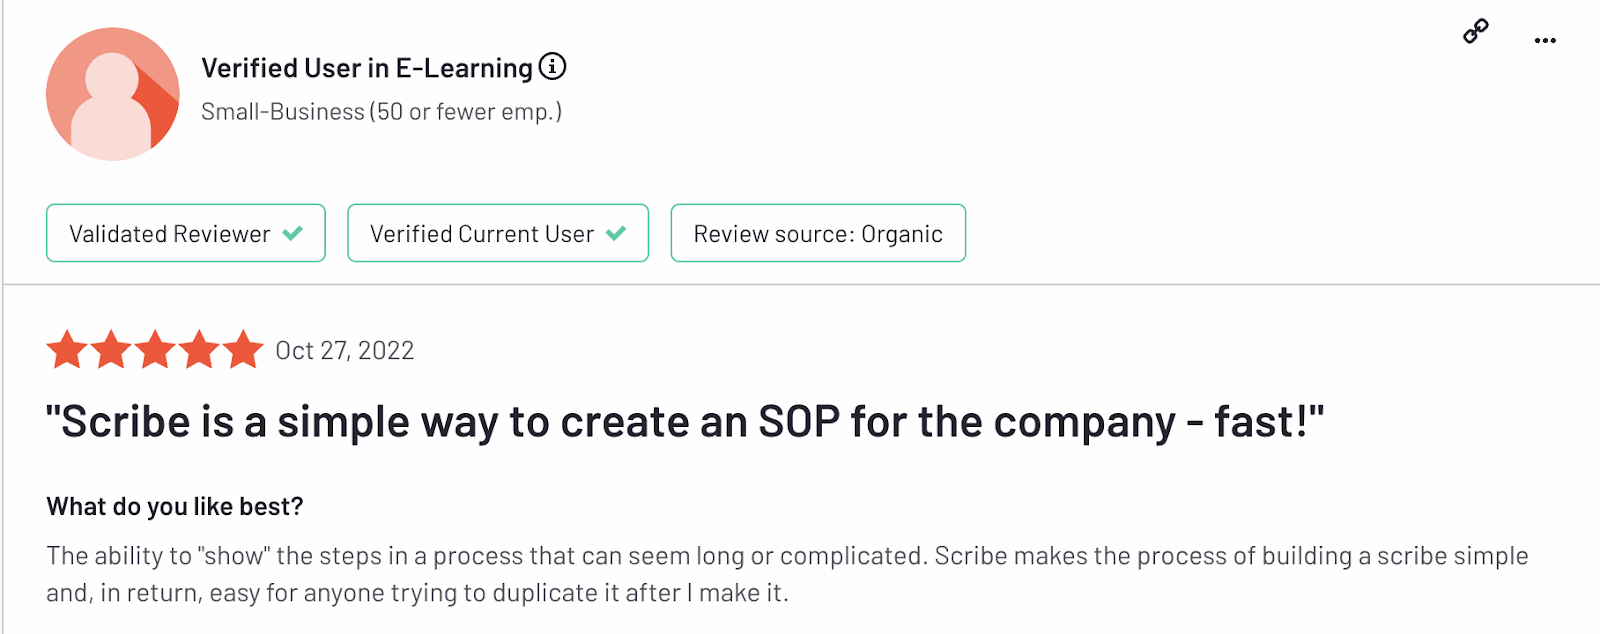Image resolution: width=1600 pixels, height=634 pixels.
Task: Click the Small-Business company size text
Action: click(x=381, y=112)
